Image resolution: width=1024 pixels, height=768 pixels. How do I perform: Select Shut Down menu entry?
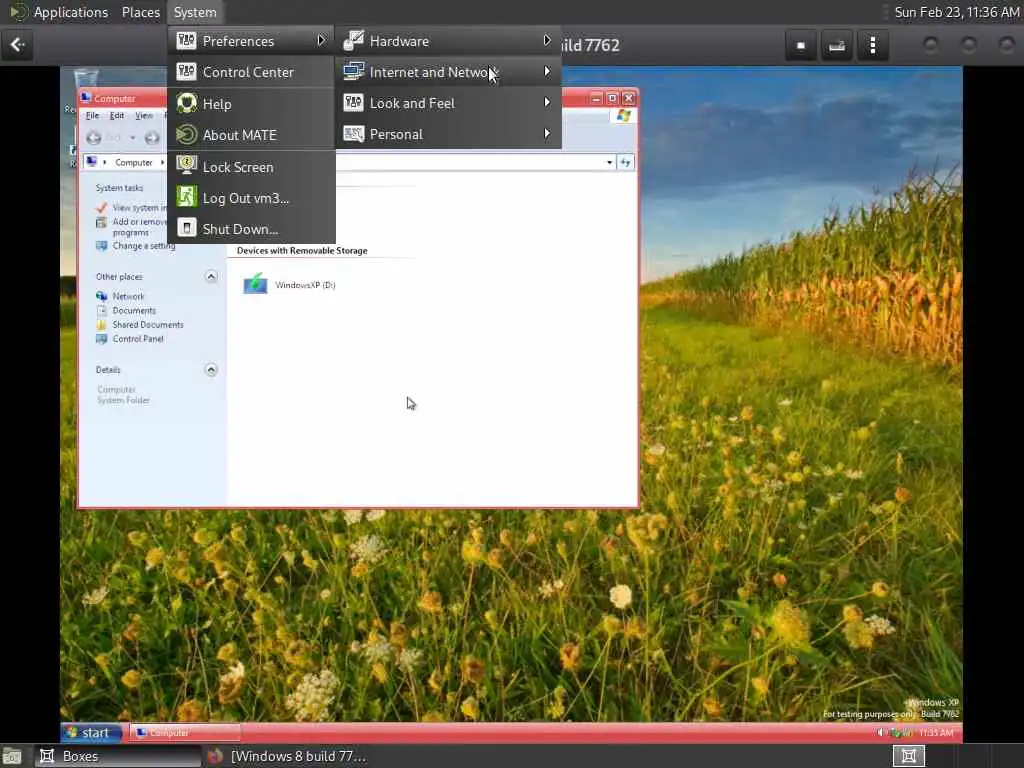tap(251, 229)
